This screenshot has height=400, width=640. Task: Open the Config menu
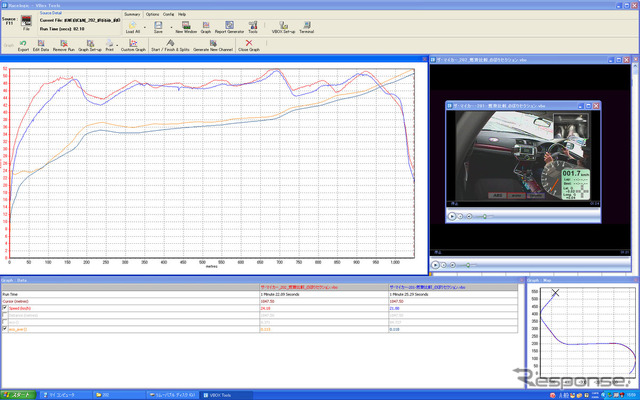click(x=169, y=14)
